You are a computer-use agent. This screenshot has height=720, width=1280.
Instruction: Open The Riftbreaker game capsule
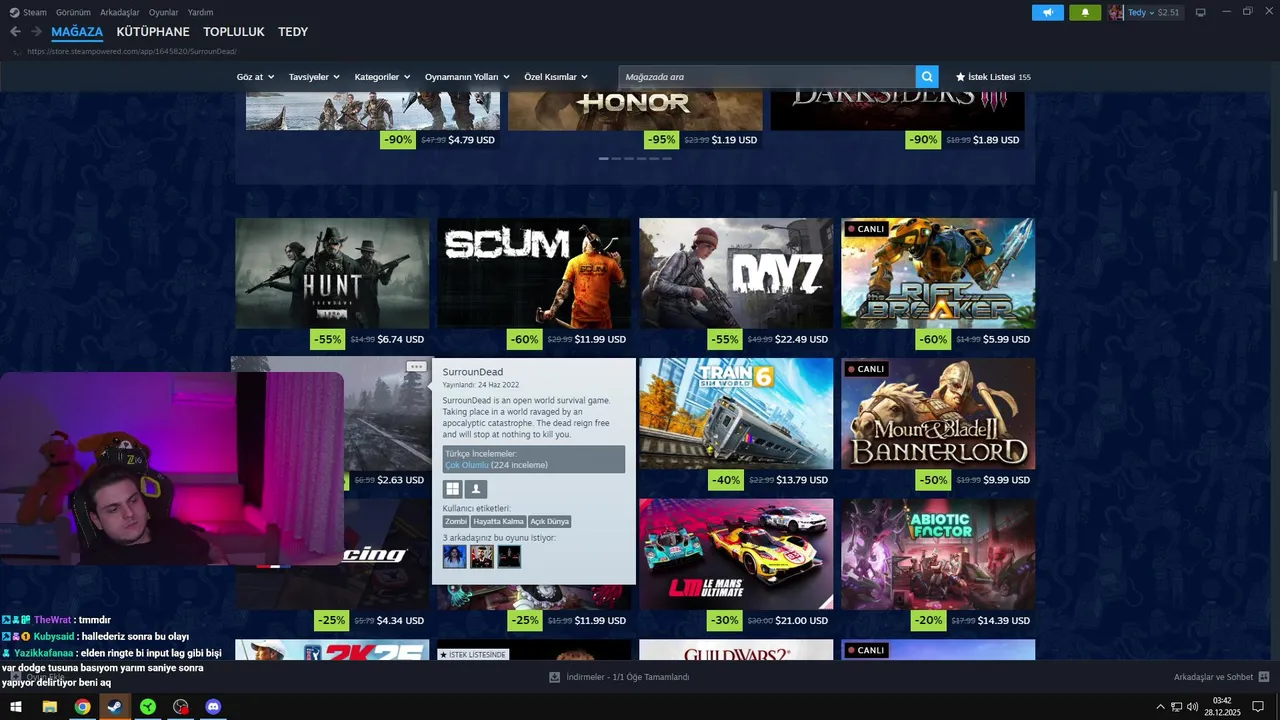point(938,273)
